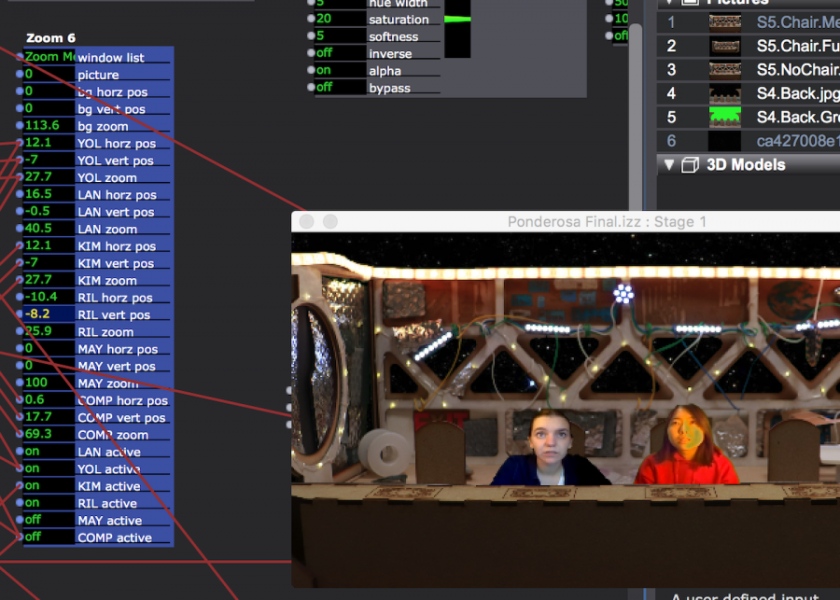840x600 pixels.
Task: Select the S5.Chair.Me picture thumbnail
Action: (725, 22)
